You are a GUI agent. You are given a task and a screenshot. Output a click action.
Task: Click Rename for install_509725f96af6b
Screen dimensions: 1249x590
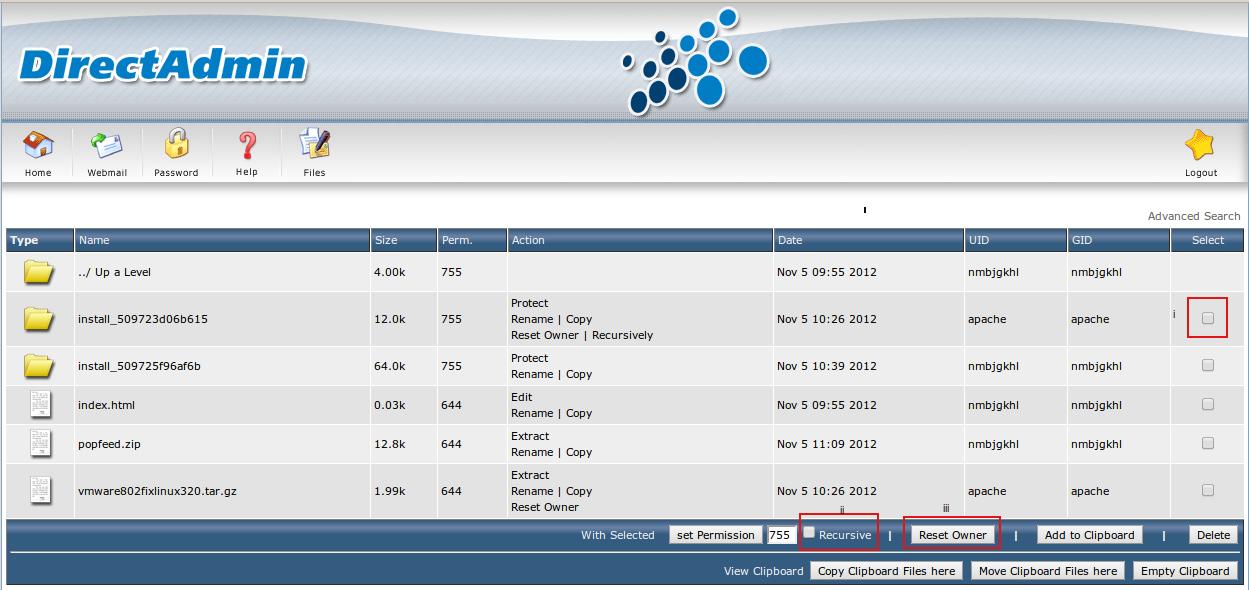tap(532, 374)
